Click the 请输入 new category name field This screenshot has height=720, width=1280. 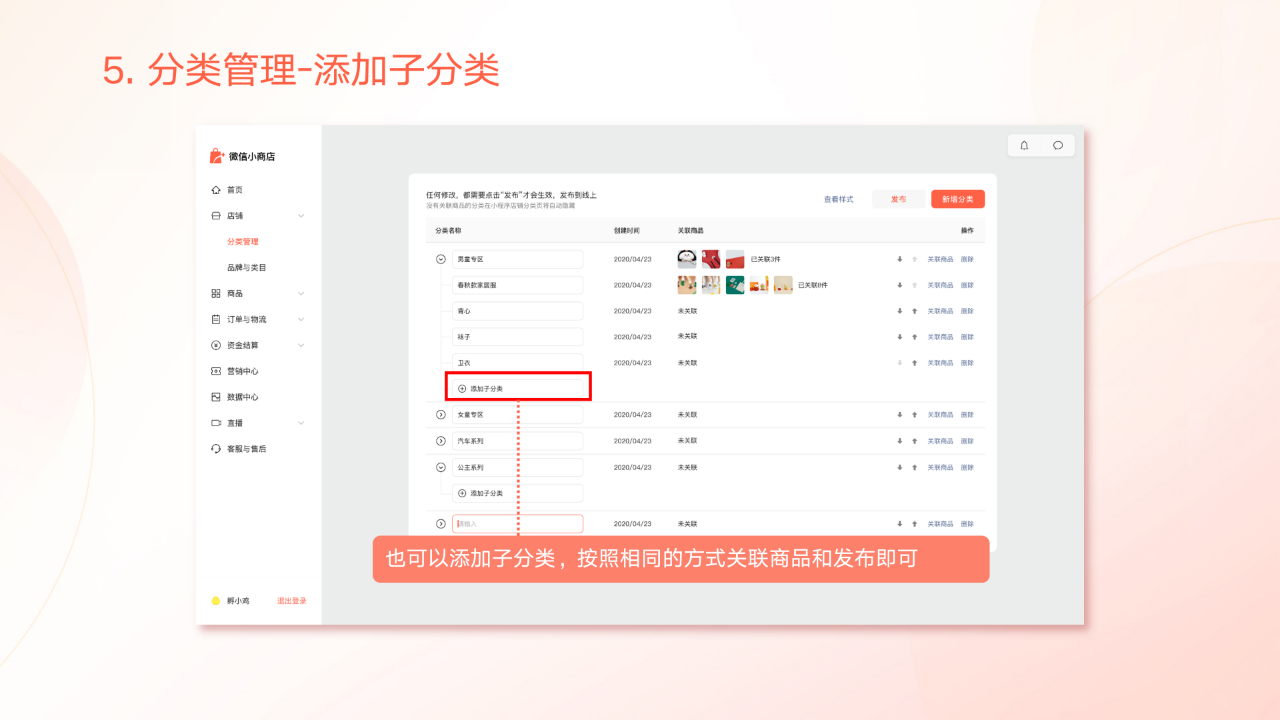[x=517, y=524]
